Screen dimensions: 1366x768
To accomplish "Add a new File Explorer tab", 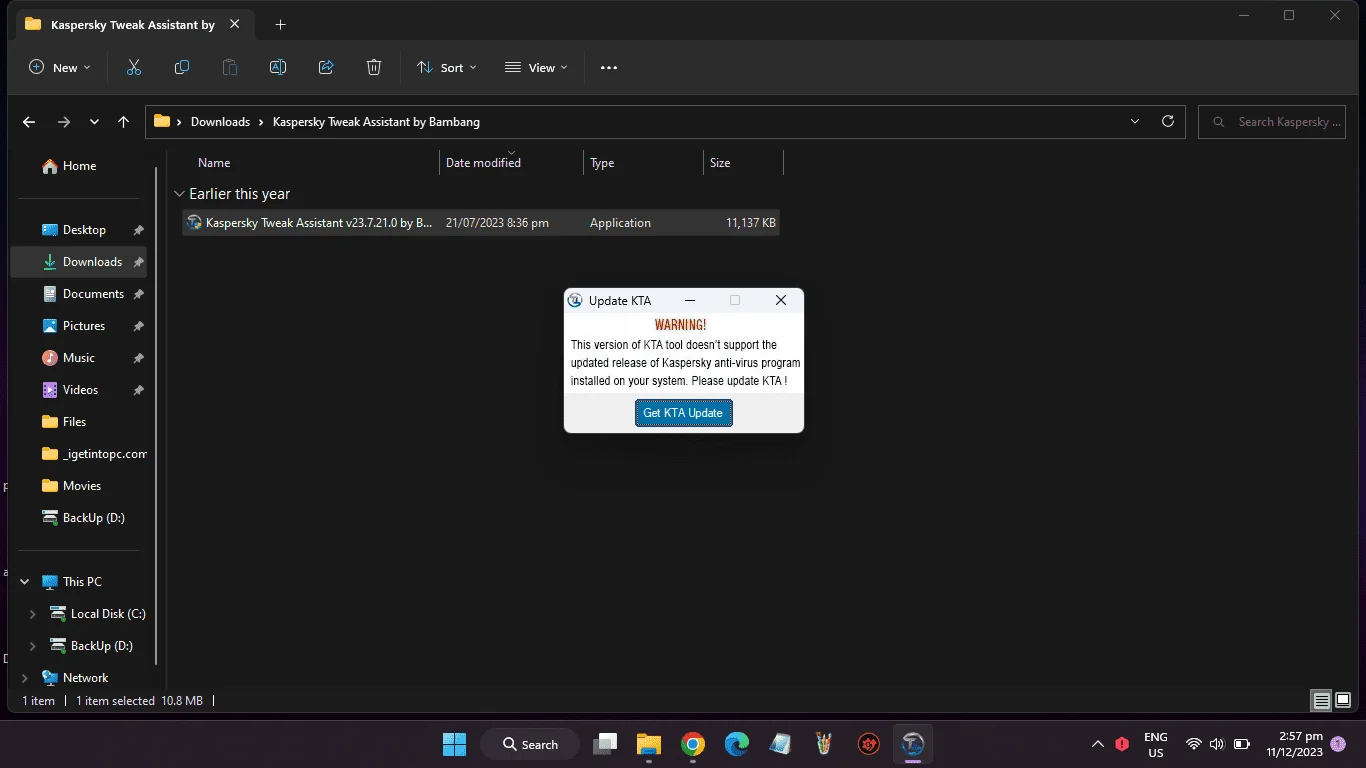I will [281, 24].
